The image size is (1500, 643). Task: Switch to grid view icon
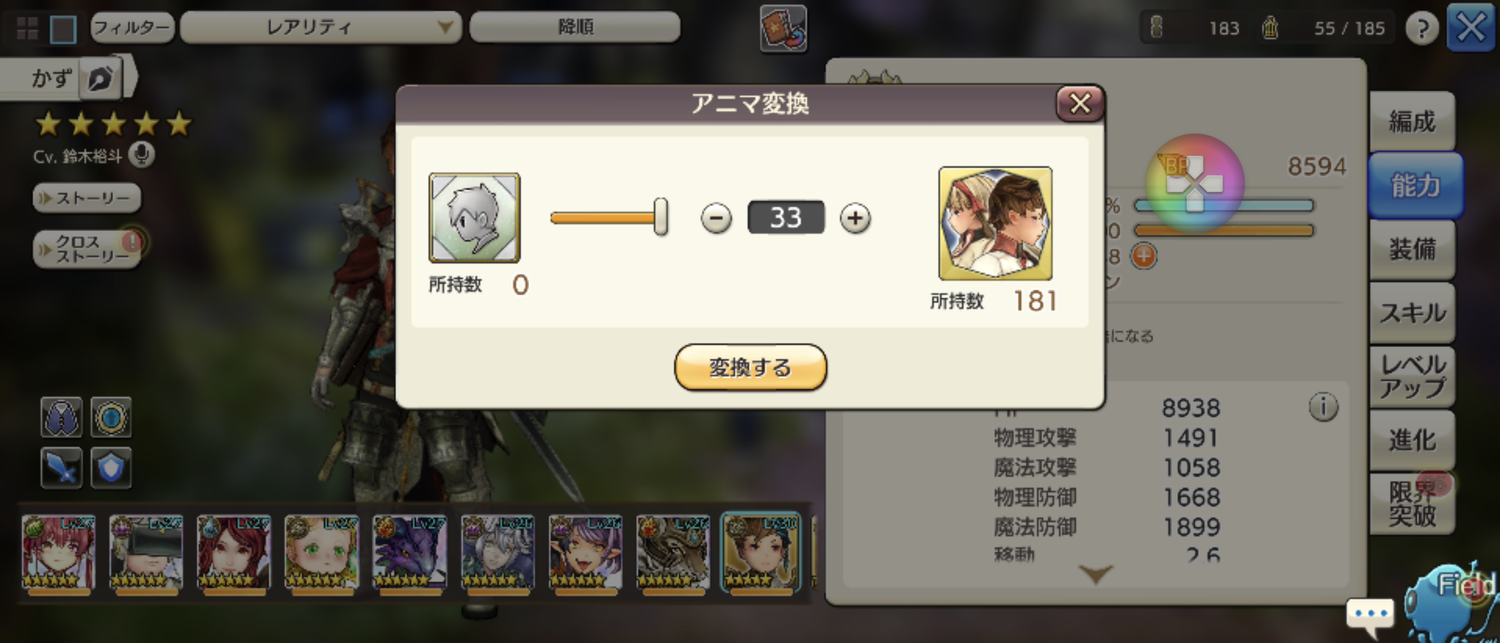point(26,28)
